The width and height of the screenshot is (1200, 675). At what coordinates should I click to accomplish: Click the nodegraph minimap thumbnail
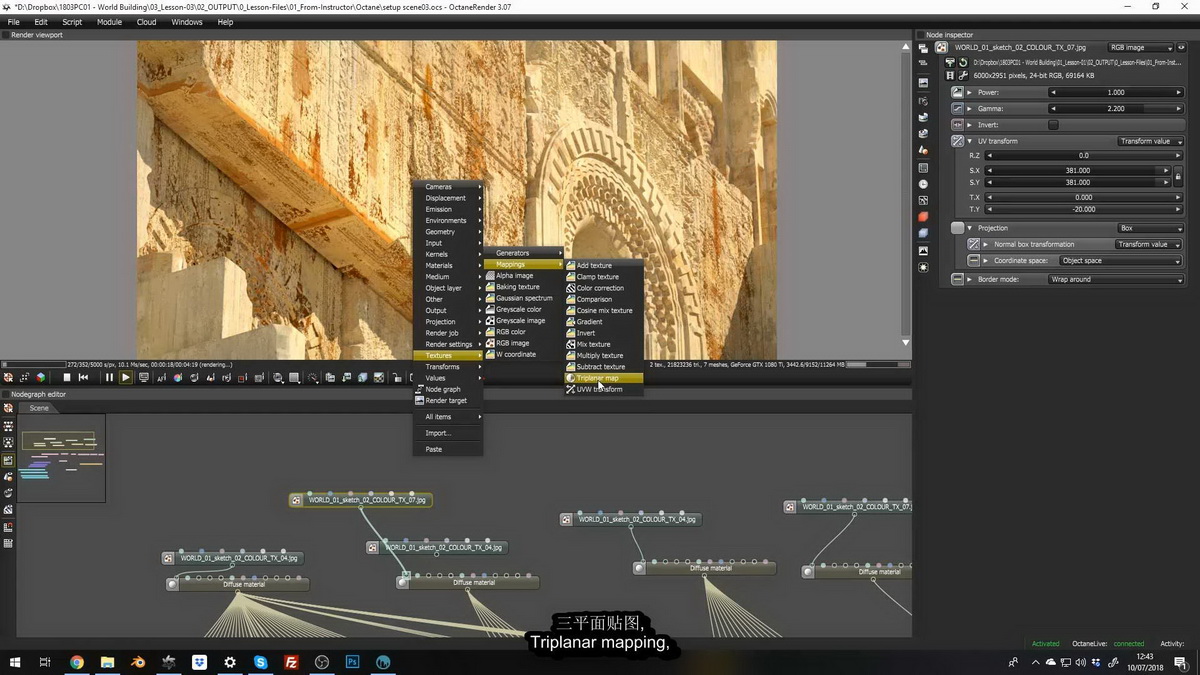pos(61,458)
